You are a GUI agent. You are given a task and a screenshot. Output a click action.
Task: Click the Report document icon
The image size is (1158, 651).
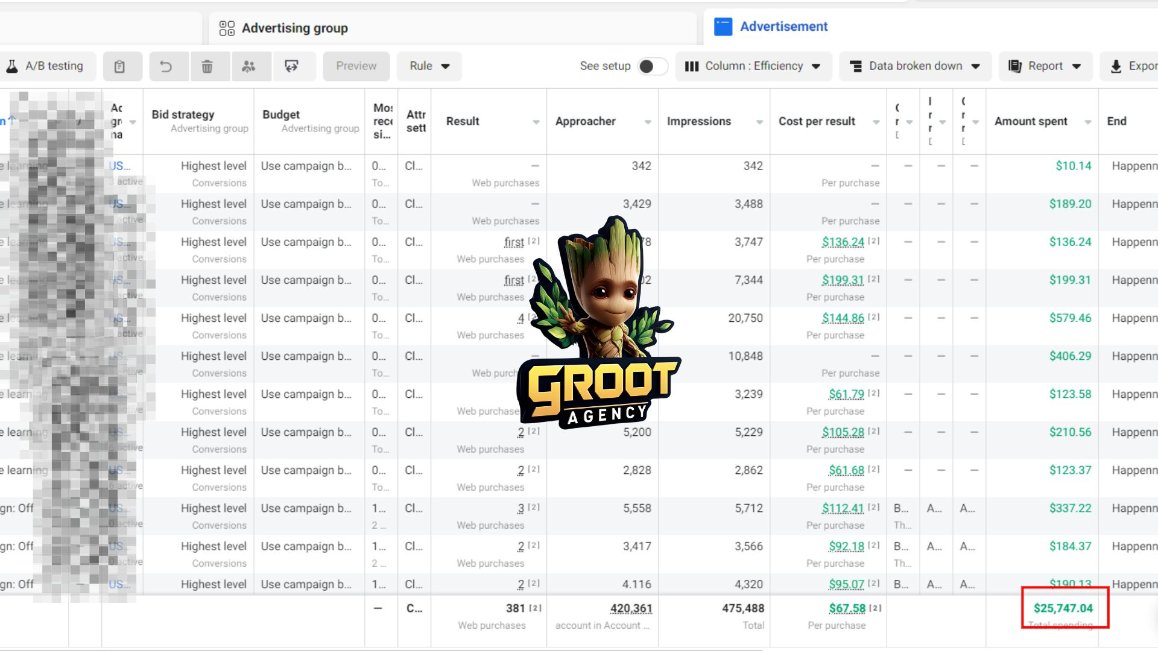[1015, 67]
